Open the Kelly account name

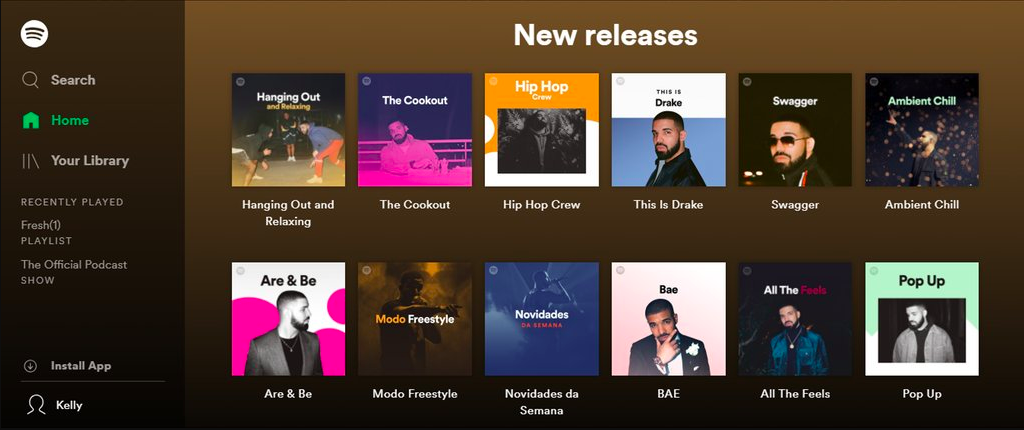69,405
